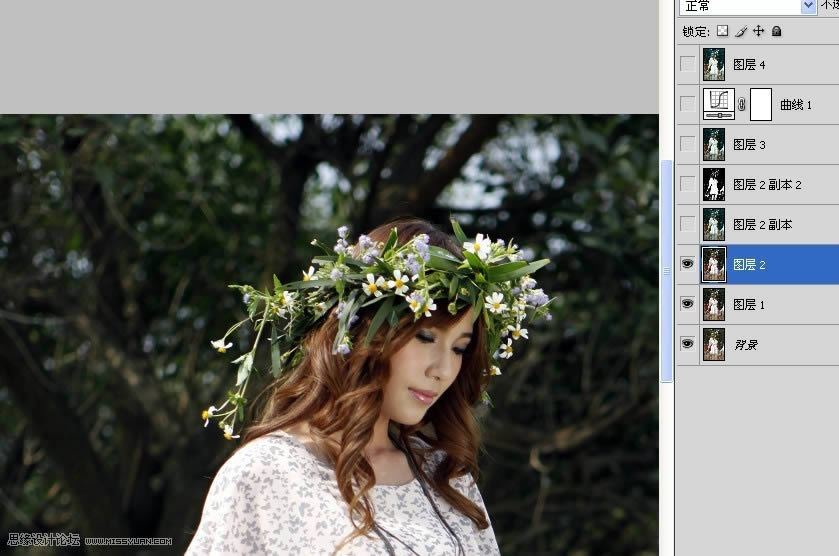Screen dimensions: 839x556
Task: Click the lock all padlock icon
Action: [776, 31]
